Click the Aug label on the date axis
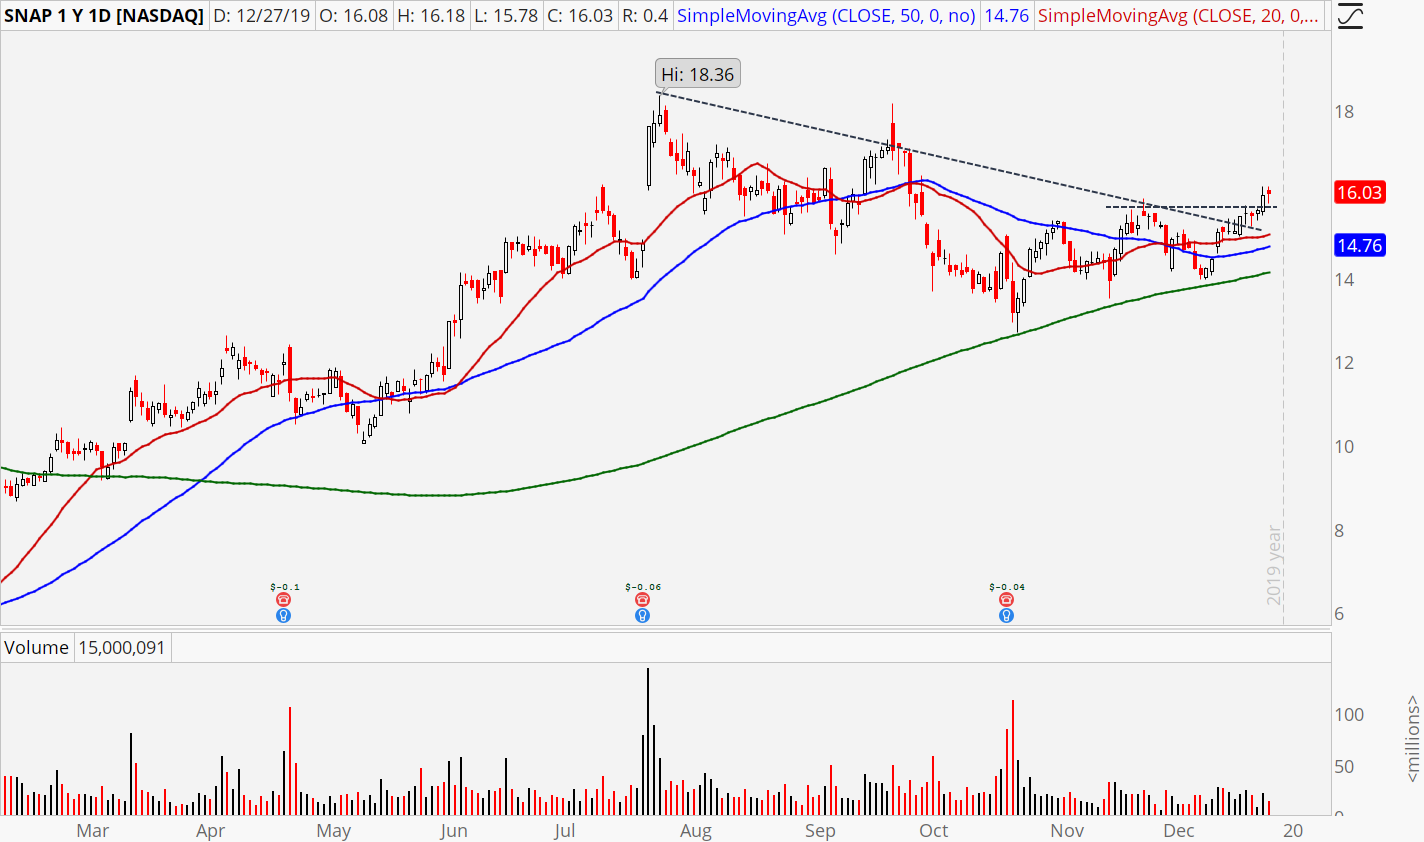Image resolution: width=1424 pixels, height=842 pixels. coord(696,831)
